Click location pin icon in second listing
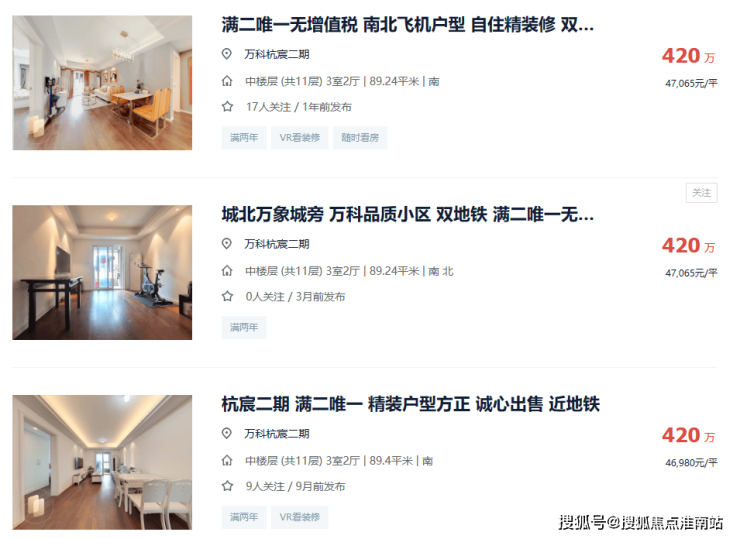 pyautogui.click(x=227, y=244)
